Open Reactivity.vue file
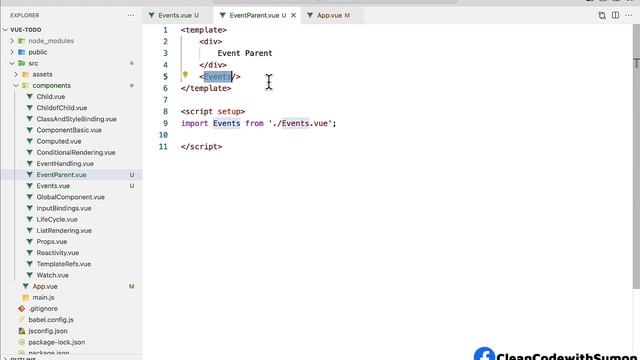The width and height of the screenshot is (640, 360). coord(58,253)
